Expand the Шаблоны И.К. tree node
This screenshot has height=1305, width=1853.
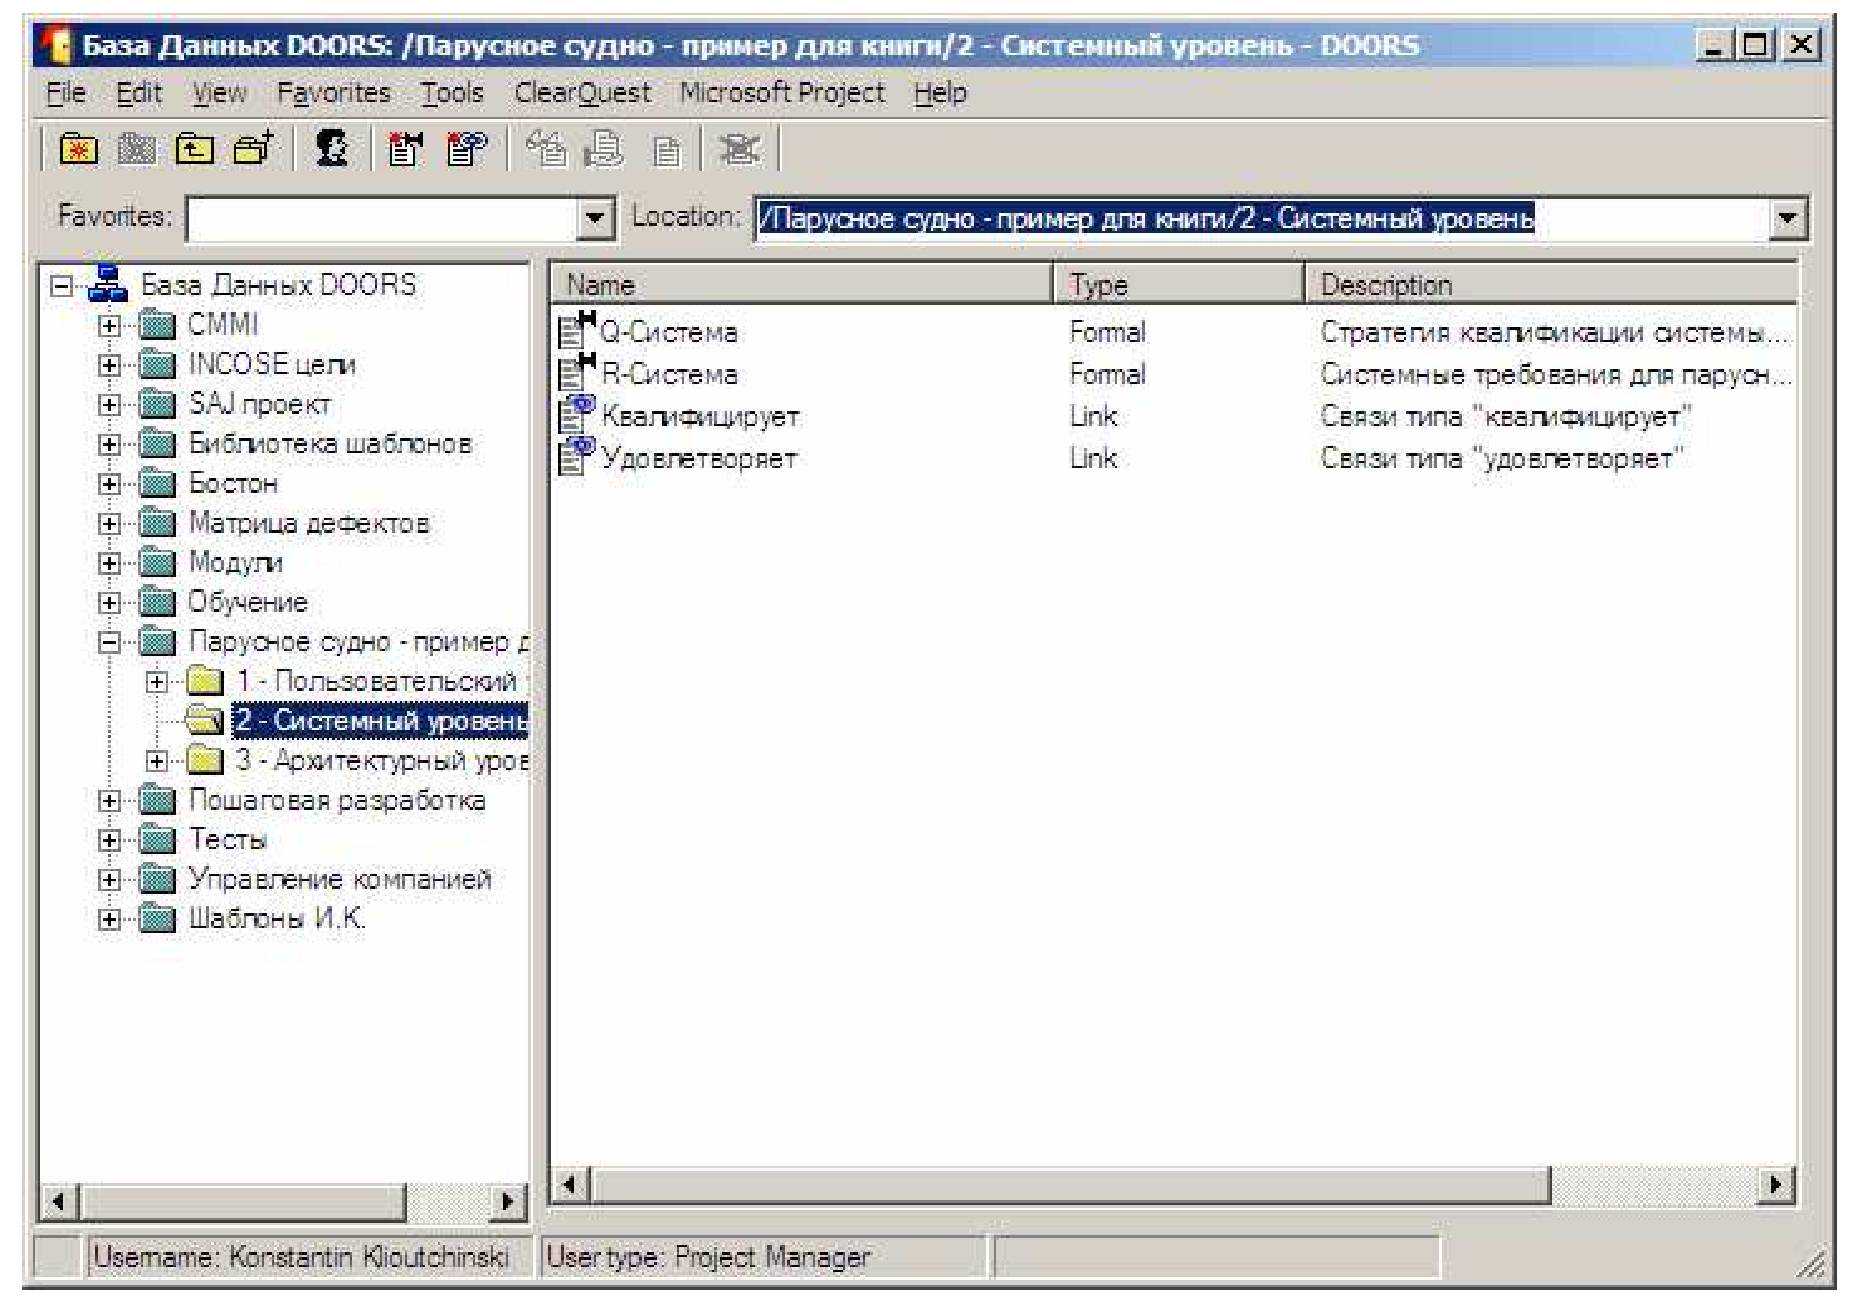point(109,920)
